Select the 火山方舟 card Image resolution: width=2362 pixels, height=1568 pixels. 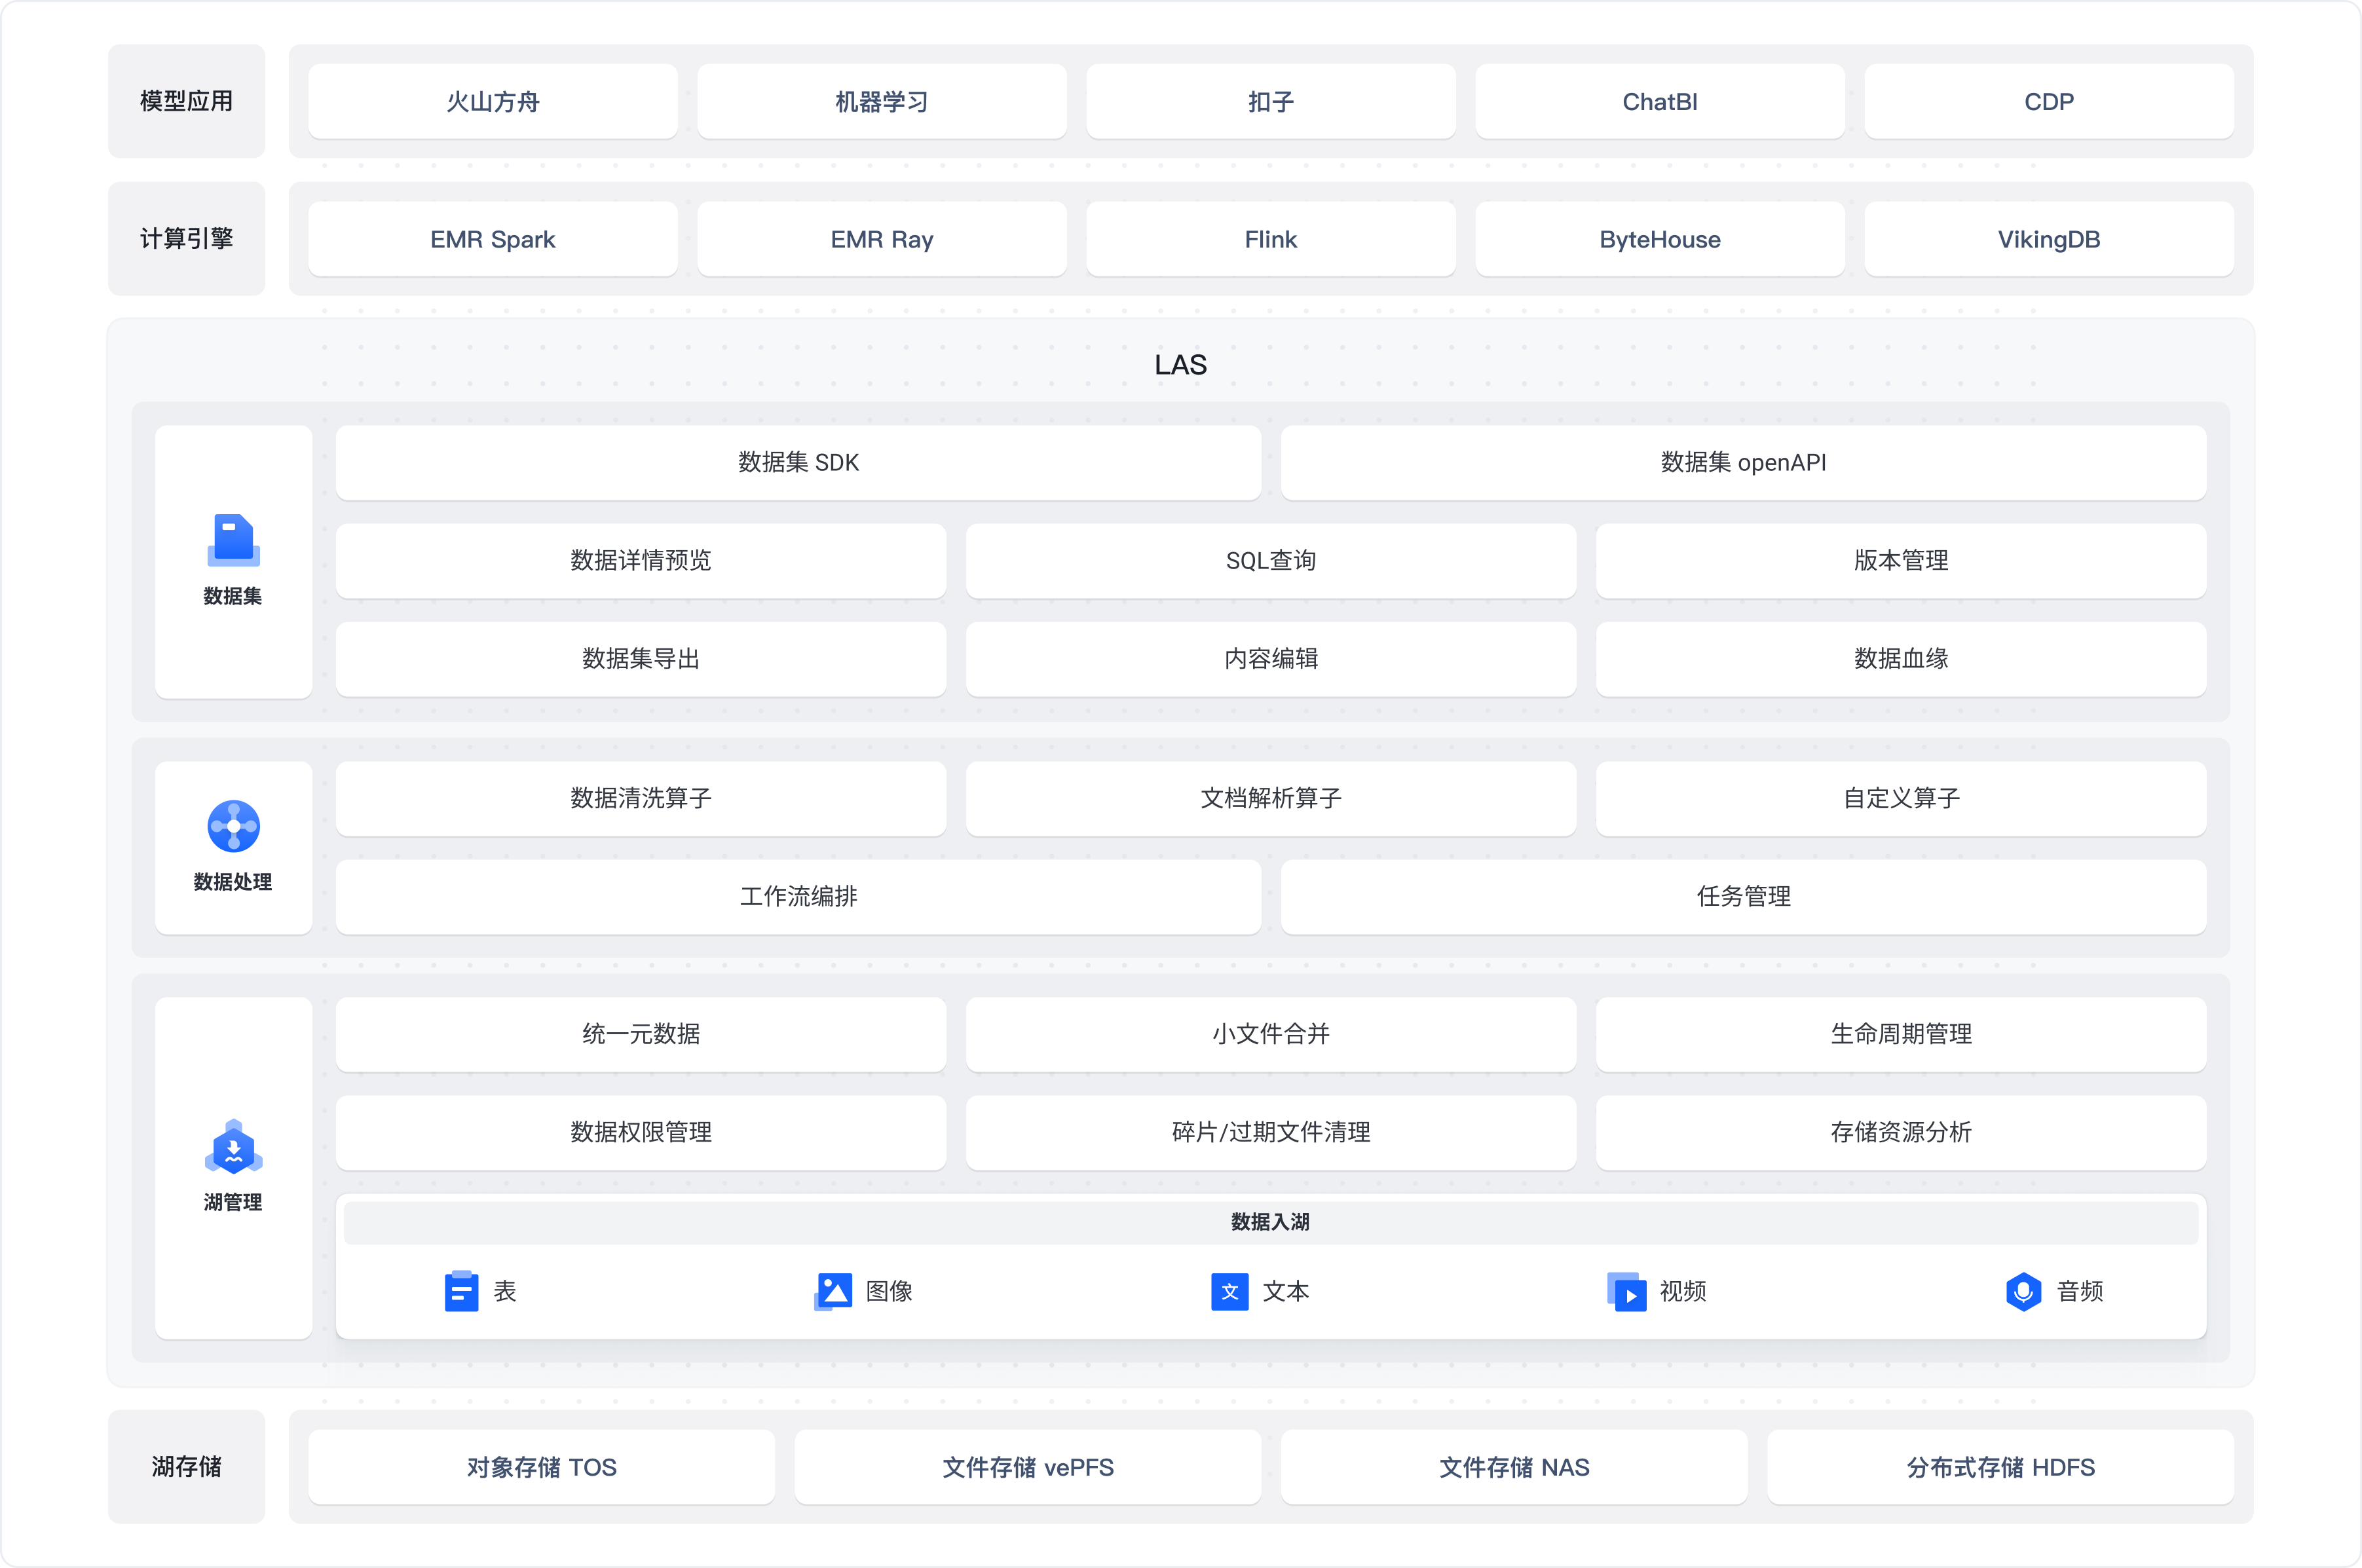(x=493, y=101)
